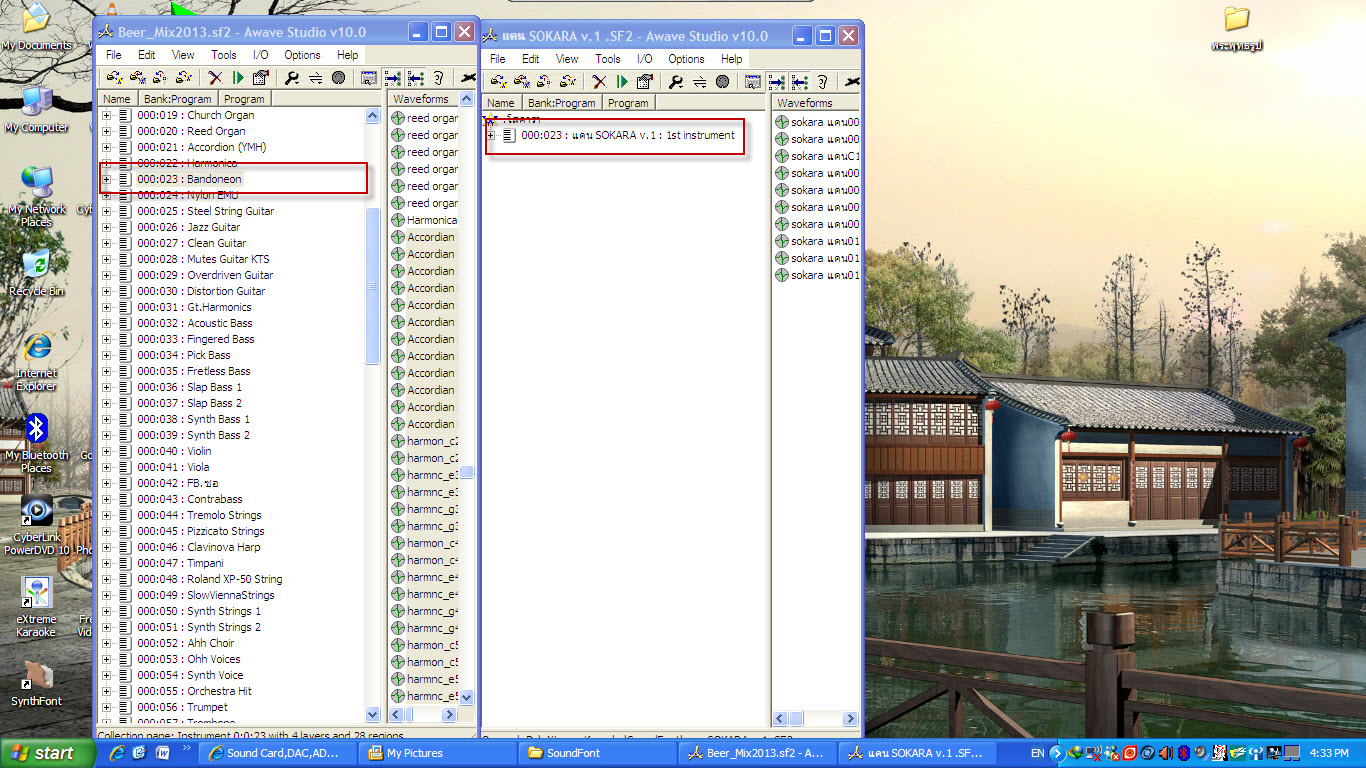1366x768 pixels.
Task: Click the eXtreme Karaoke desktop shortcut
Action: pos(36,606)
